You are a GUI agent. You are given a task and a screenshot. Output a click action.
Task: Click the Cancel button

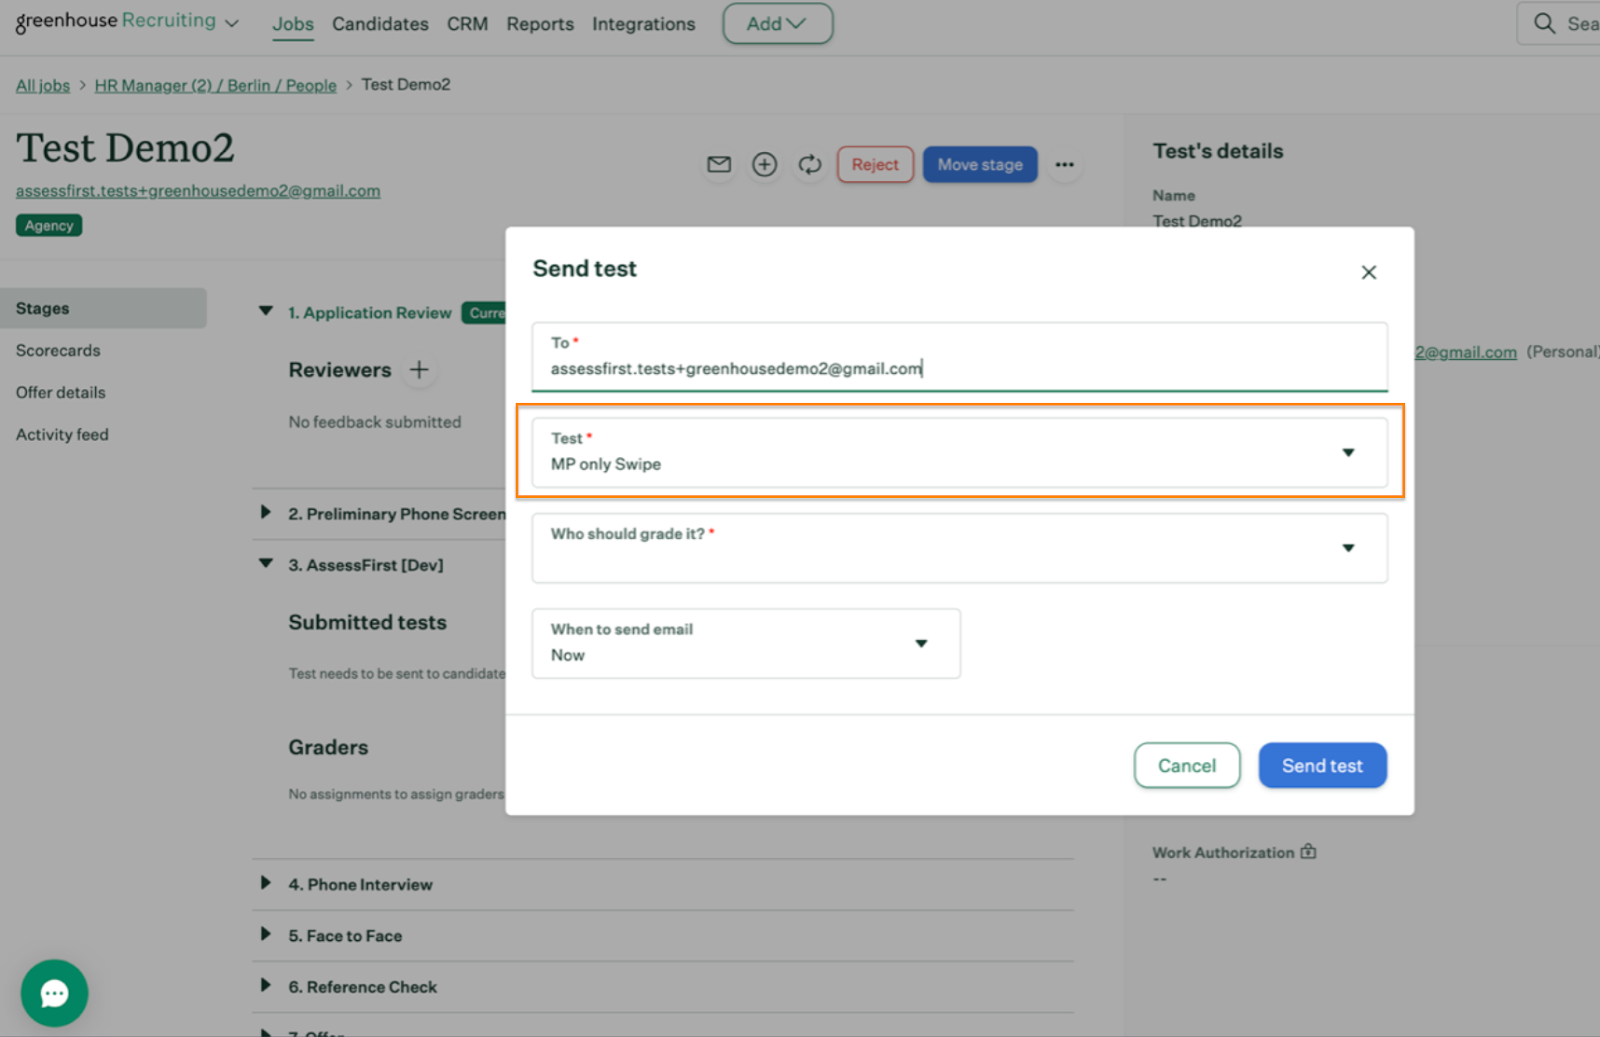tap(1186, 765)
